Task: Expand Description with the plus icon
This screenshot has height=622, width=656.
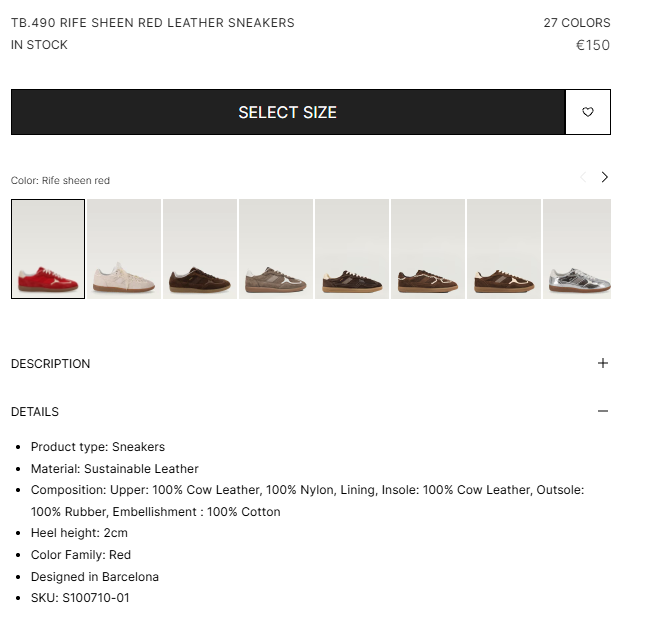Action: tap(602, 363)
